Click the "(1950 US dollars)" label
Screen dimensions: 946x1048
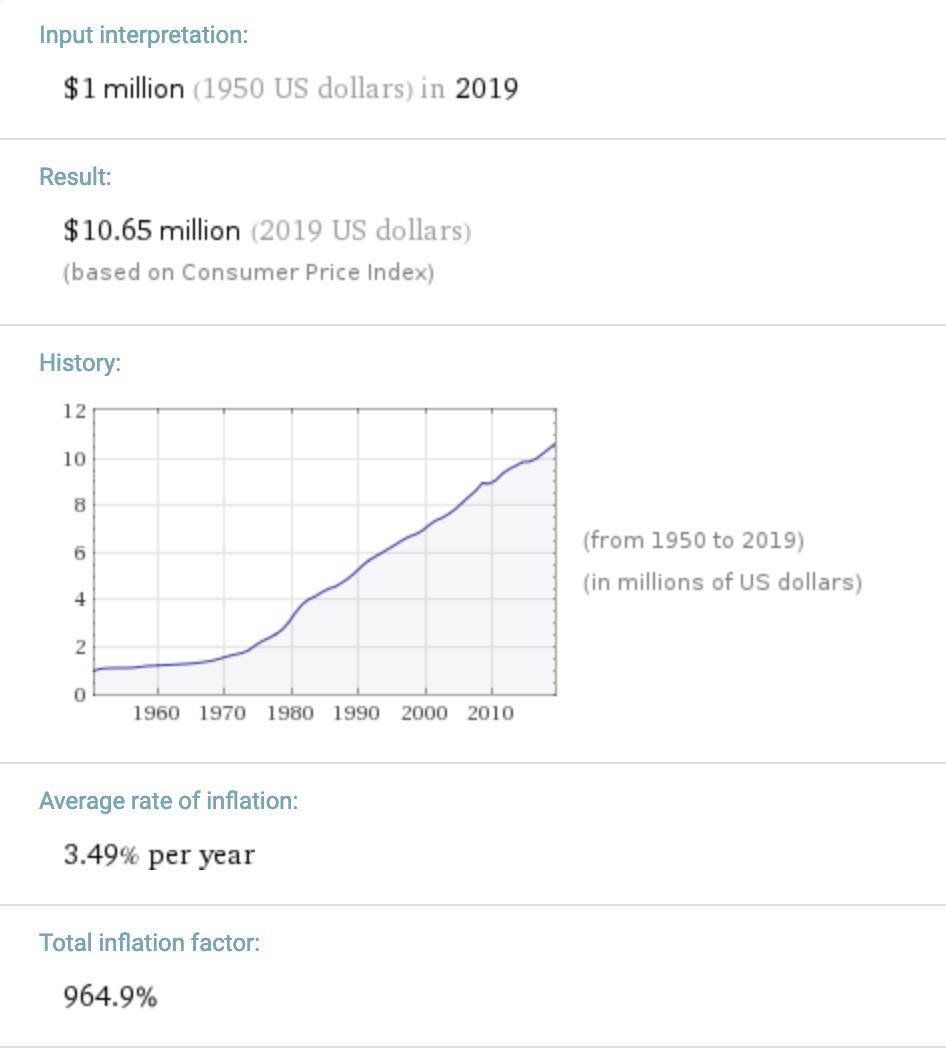[302, 89]
